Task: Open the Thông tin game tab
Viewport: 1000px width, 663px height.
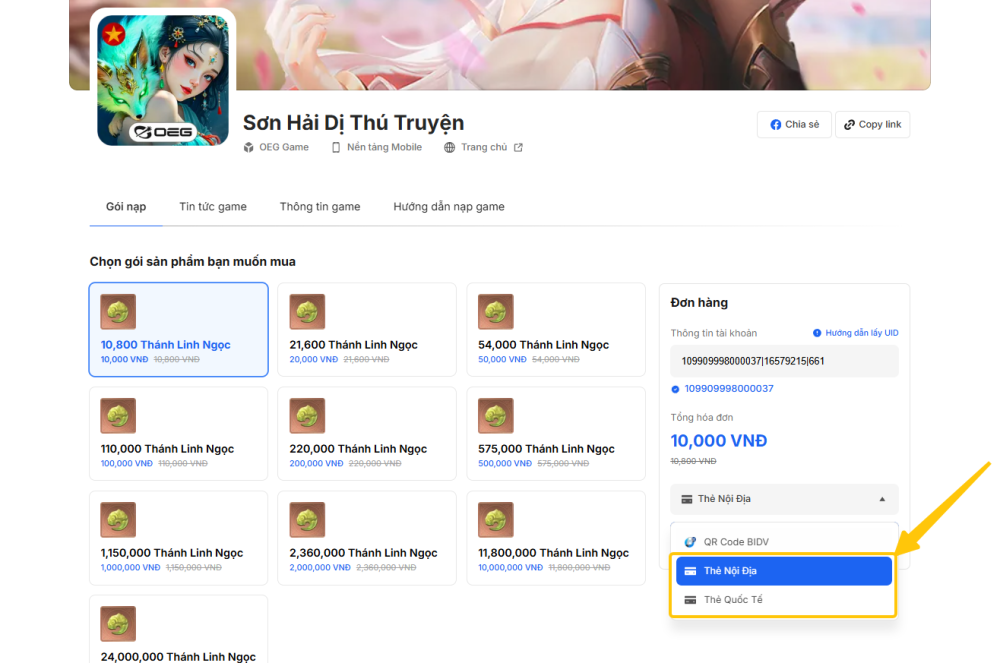Action: coord(320,207)
